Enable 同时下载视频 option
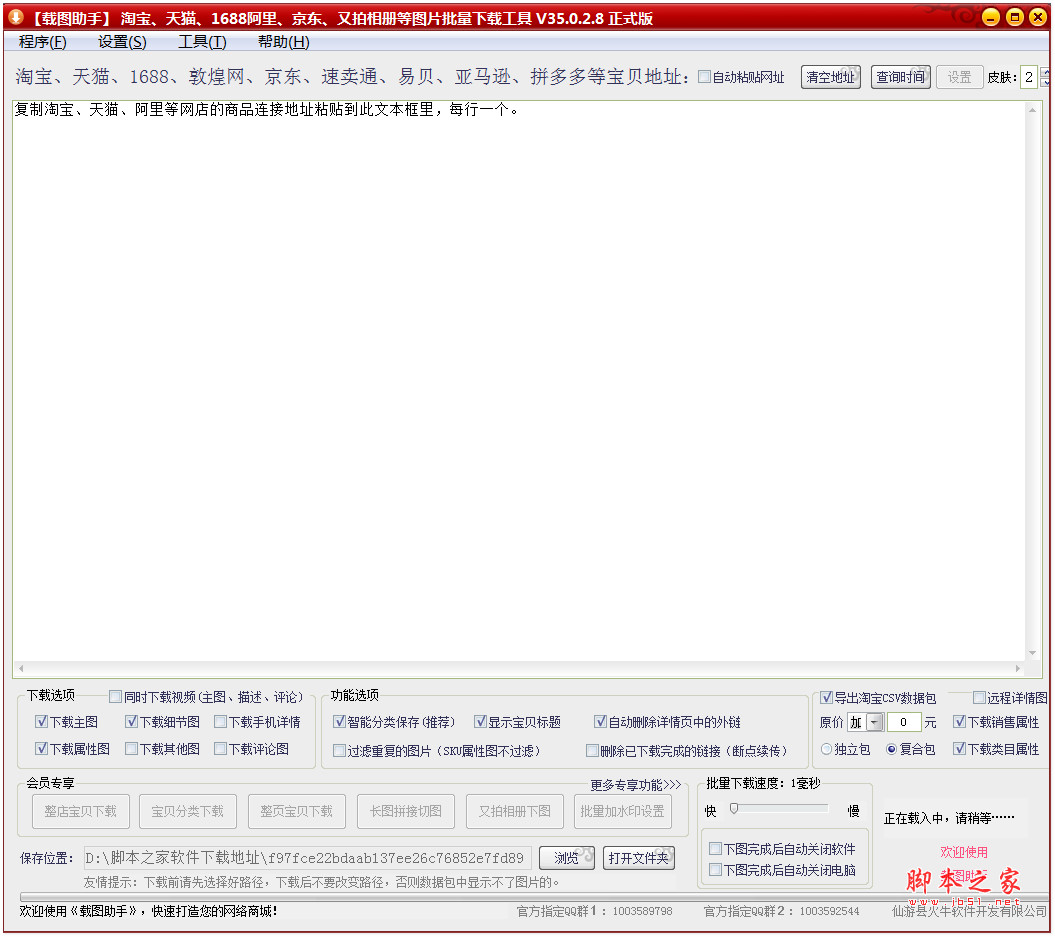The image size is (1055, 937). click(x=115, y=696)
